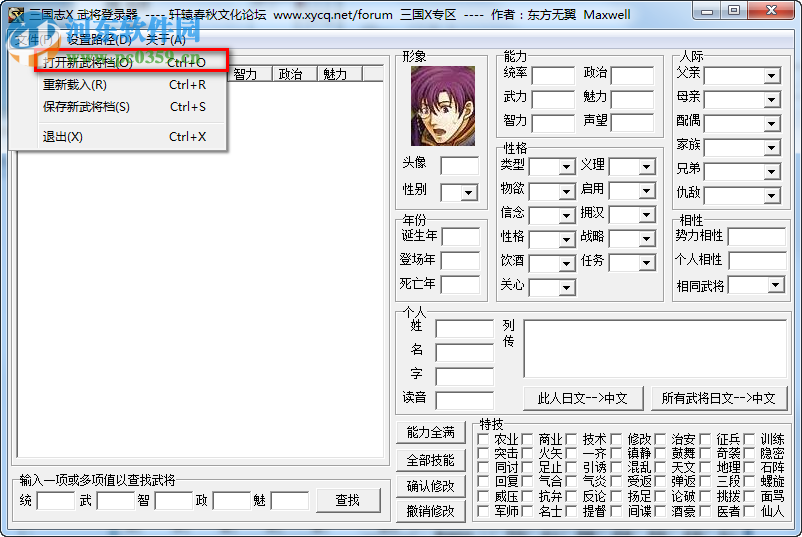The image size is (802, 537).
Task: Toggle the 商业 skill checkbox
Action: pyautogui.click(x=527, y=439)
